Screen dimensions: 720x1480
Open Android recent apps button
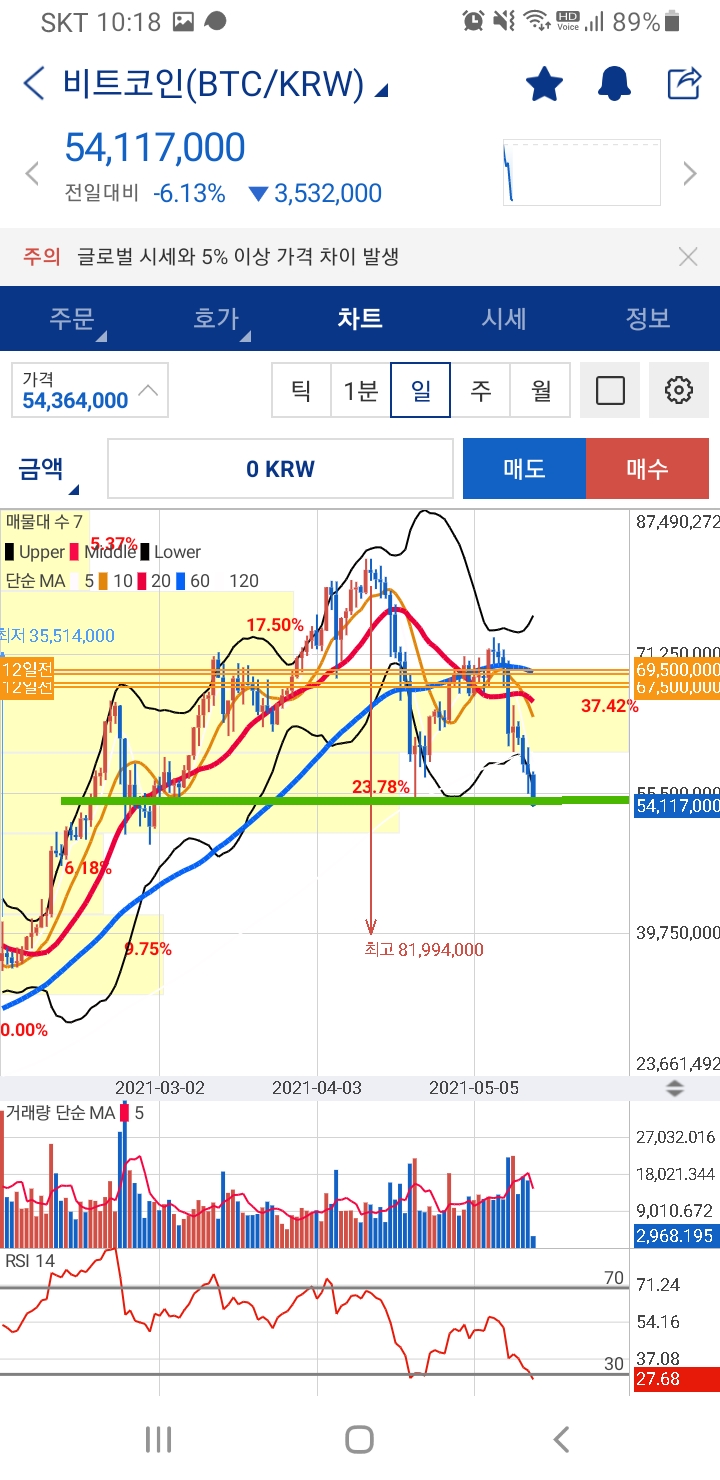click(x=159, y=1439)
